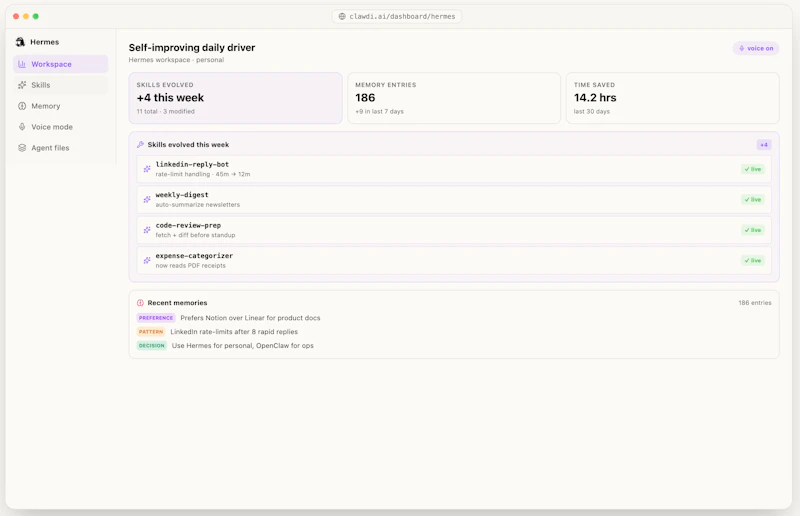Click the live badge for code-review-prep
800x516 pixels.
[x=753, y=230]
